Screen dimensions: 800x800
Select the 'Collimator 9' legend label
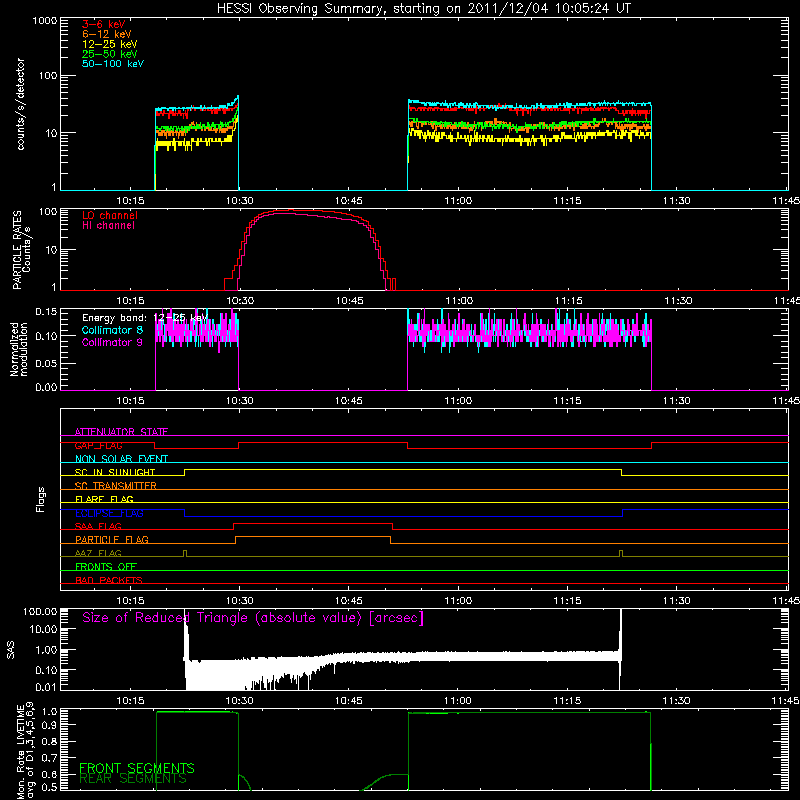click(x=112, y=342)
